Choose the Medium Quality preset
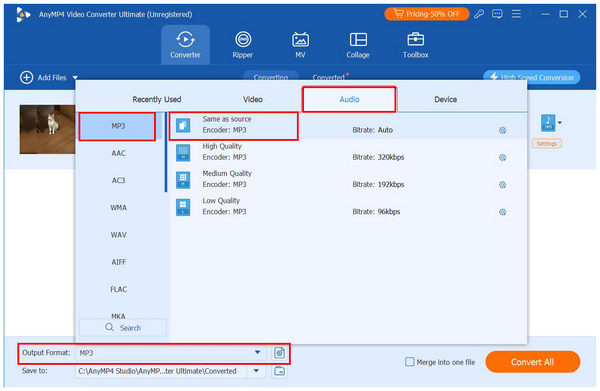Viewport: 600px width, 391px height. click(348, 179)
